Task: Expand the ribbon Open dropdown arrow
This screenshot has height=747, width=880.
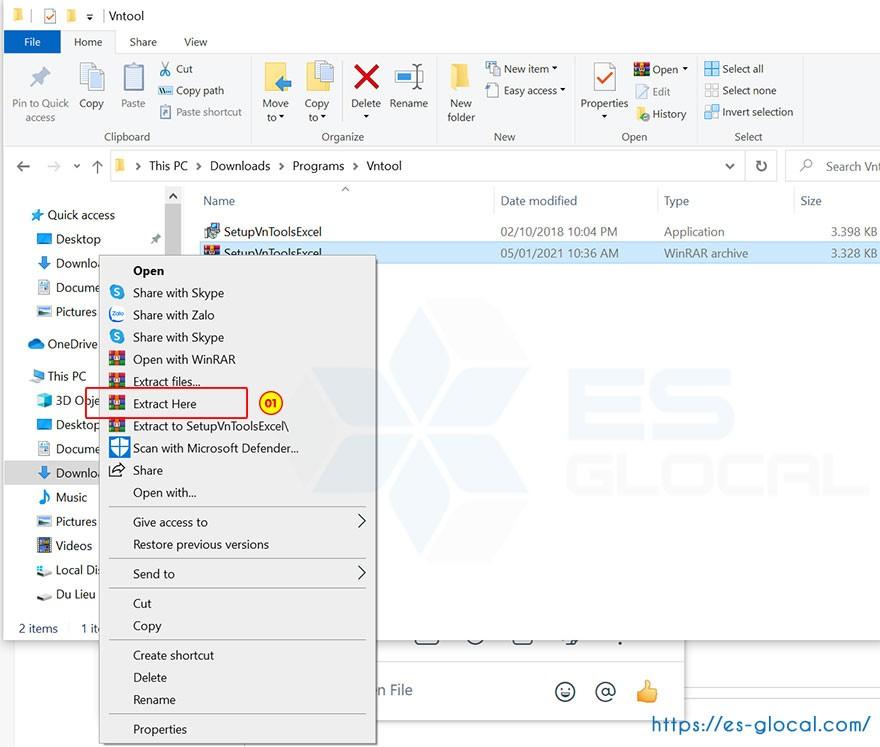Action: [x=685, y=69]
